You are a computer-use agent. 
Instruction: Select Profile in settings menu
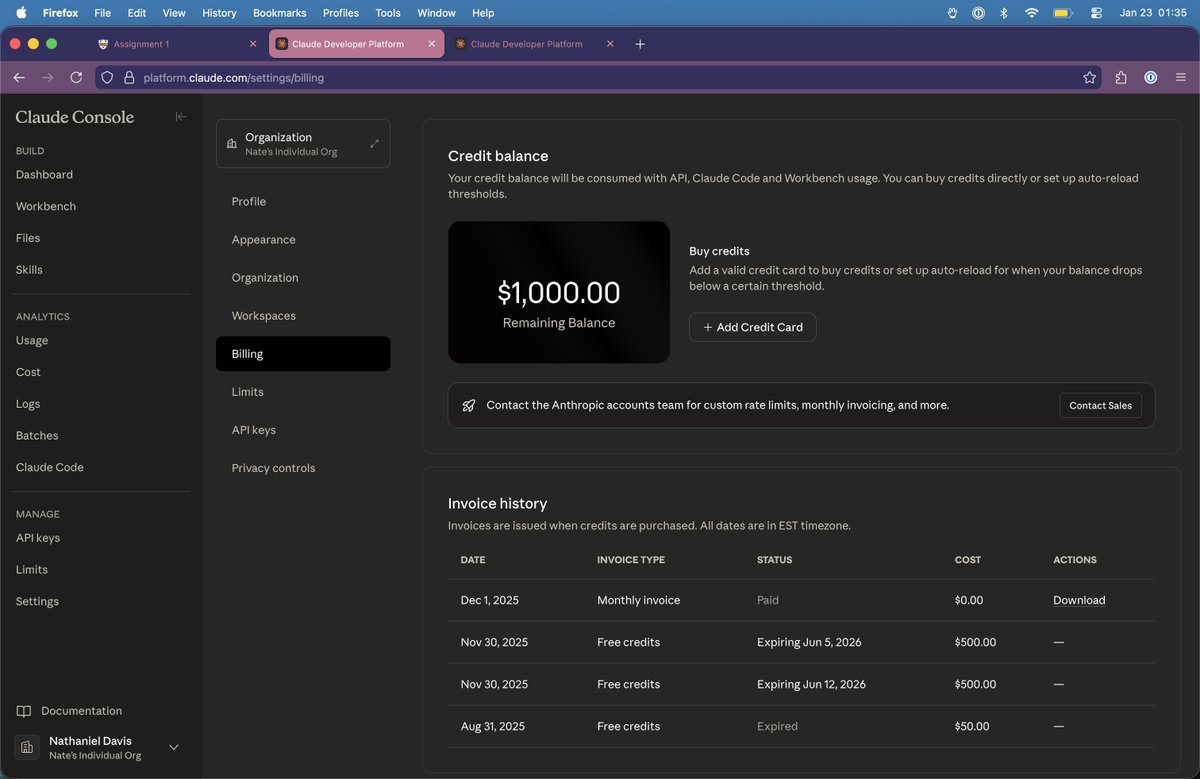(303, 201)
